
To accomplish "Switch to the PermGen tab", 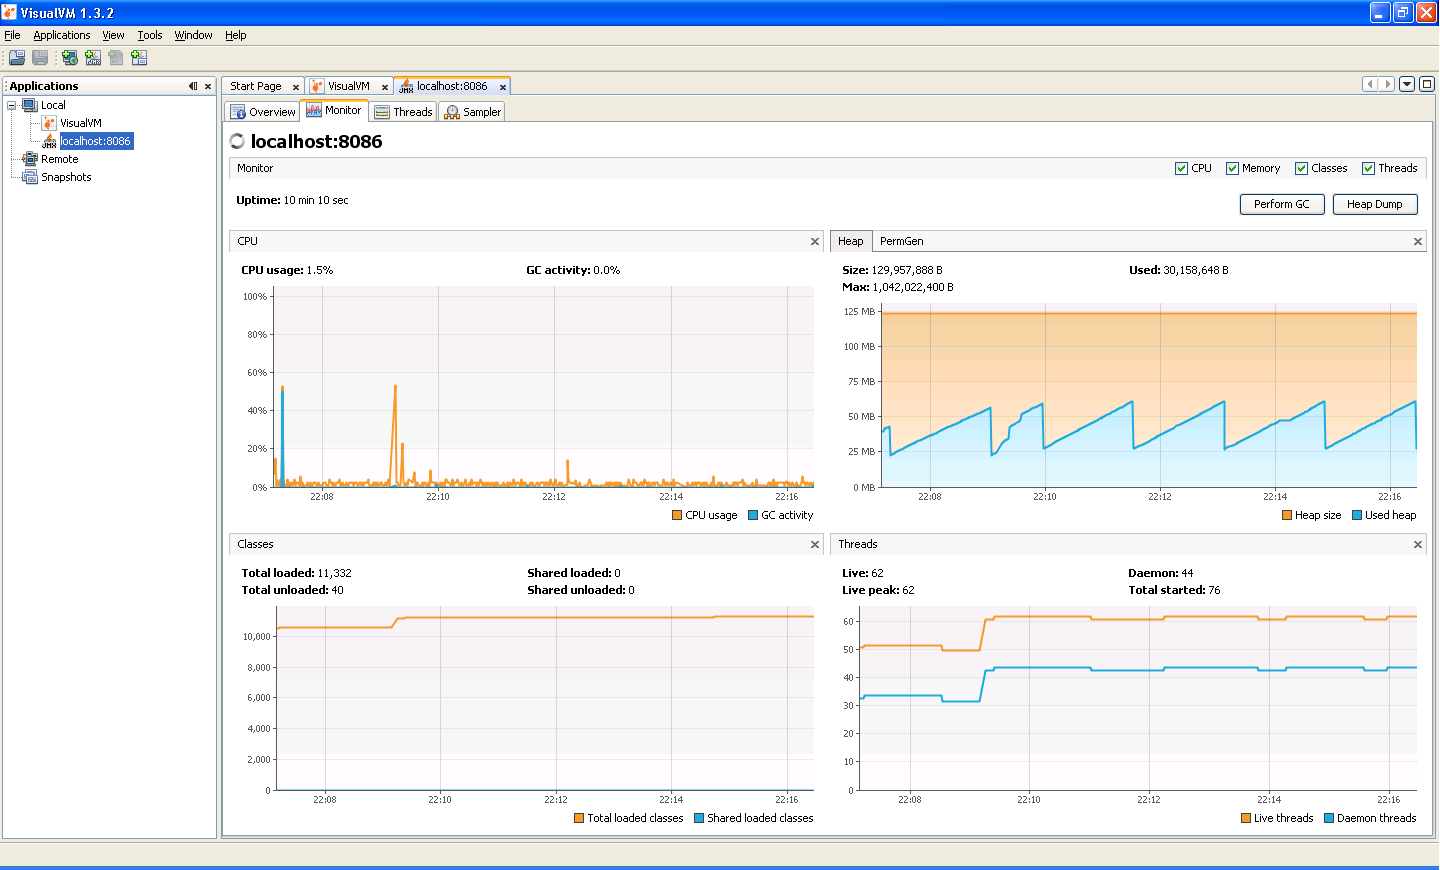I will pyautogui.click(x=901, y=241).
